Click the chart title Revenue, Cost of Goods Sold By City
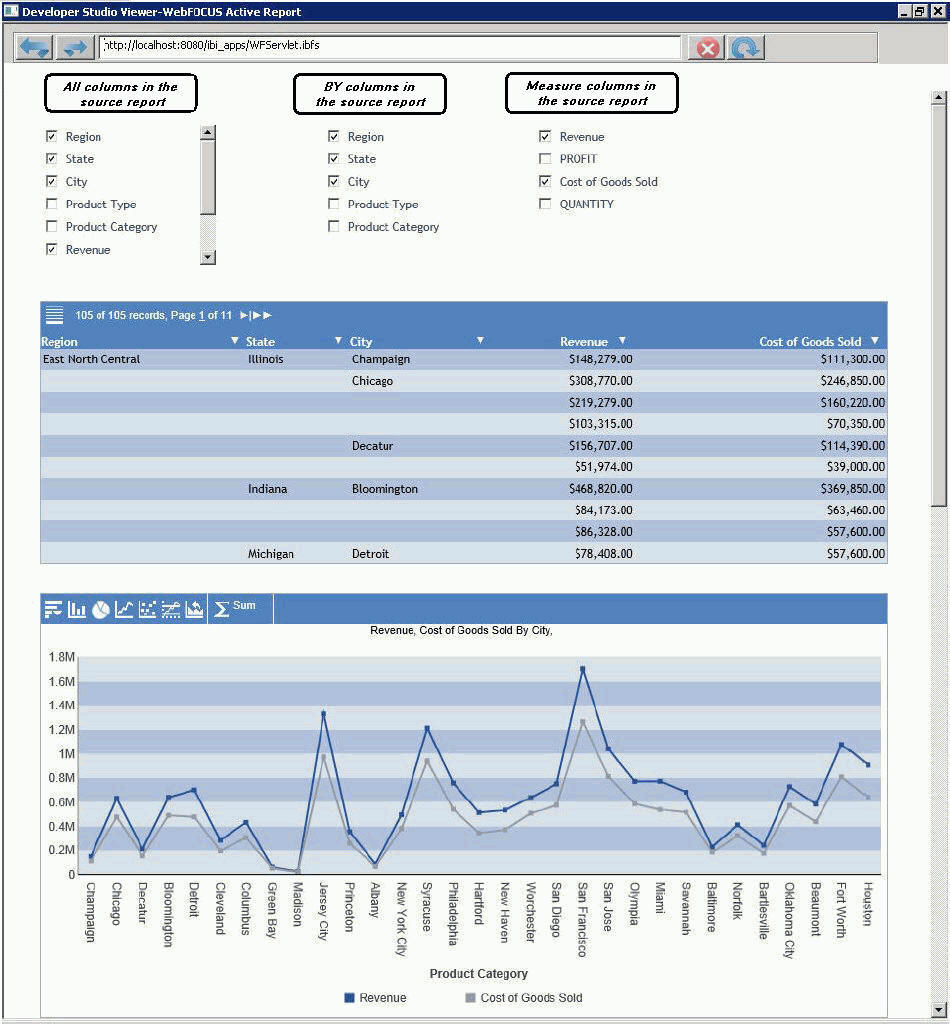The image size is (950, 1024). pos(461,630)
